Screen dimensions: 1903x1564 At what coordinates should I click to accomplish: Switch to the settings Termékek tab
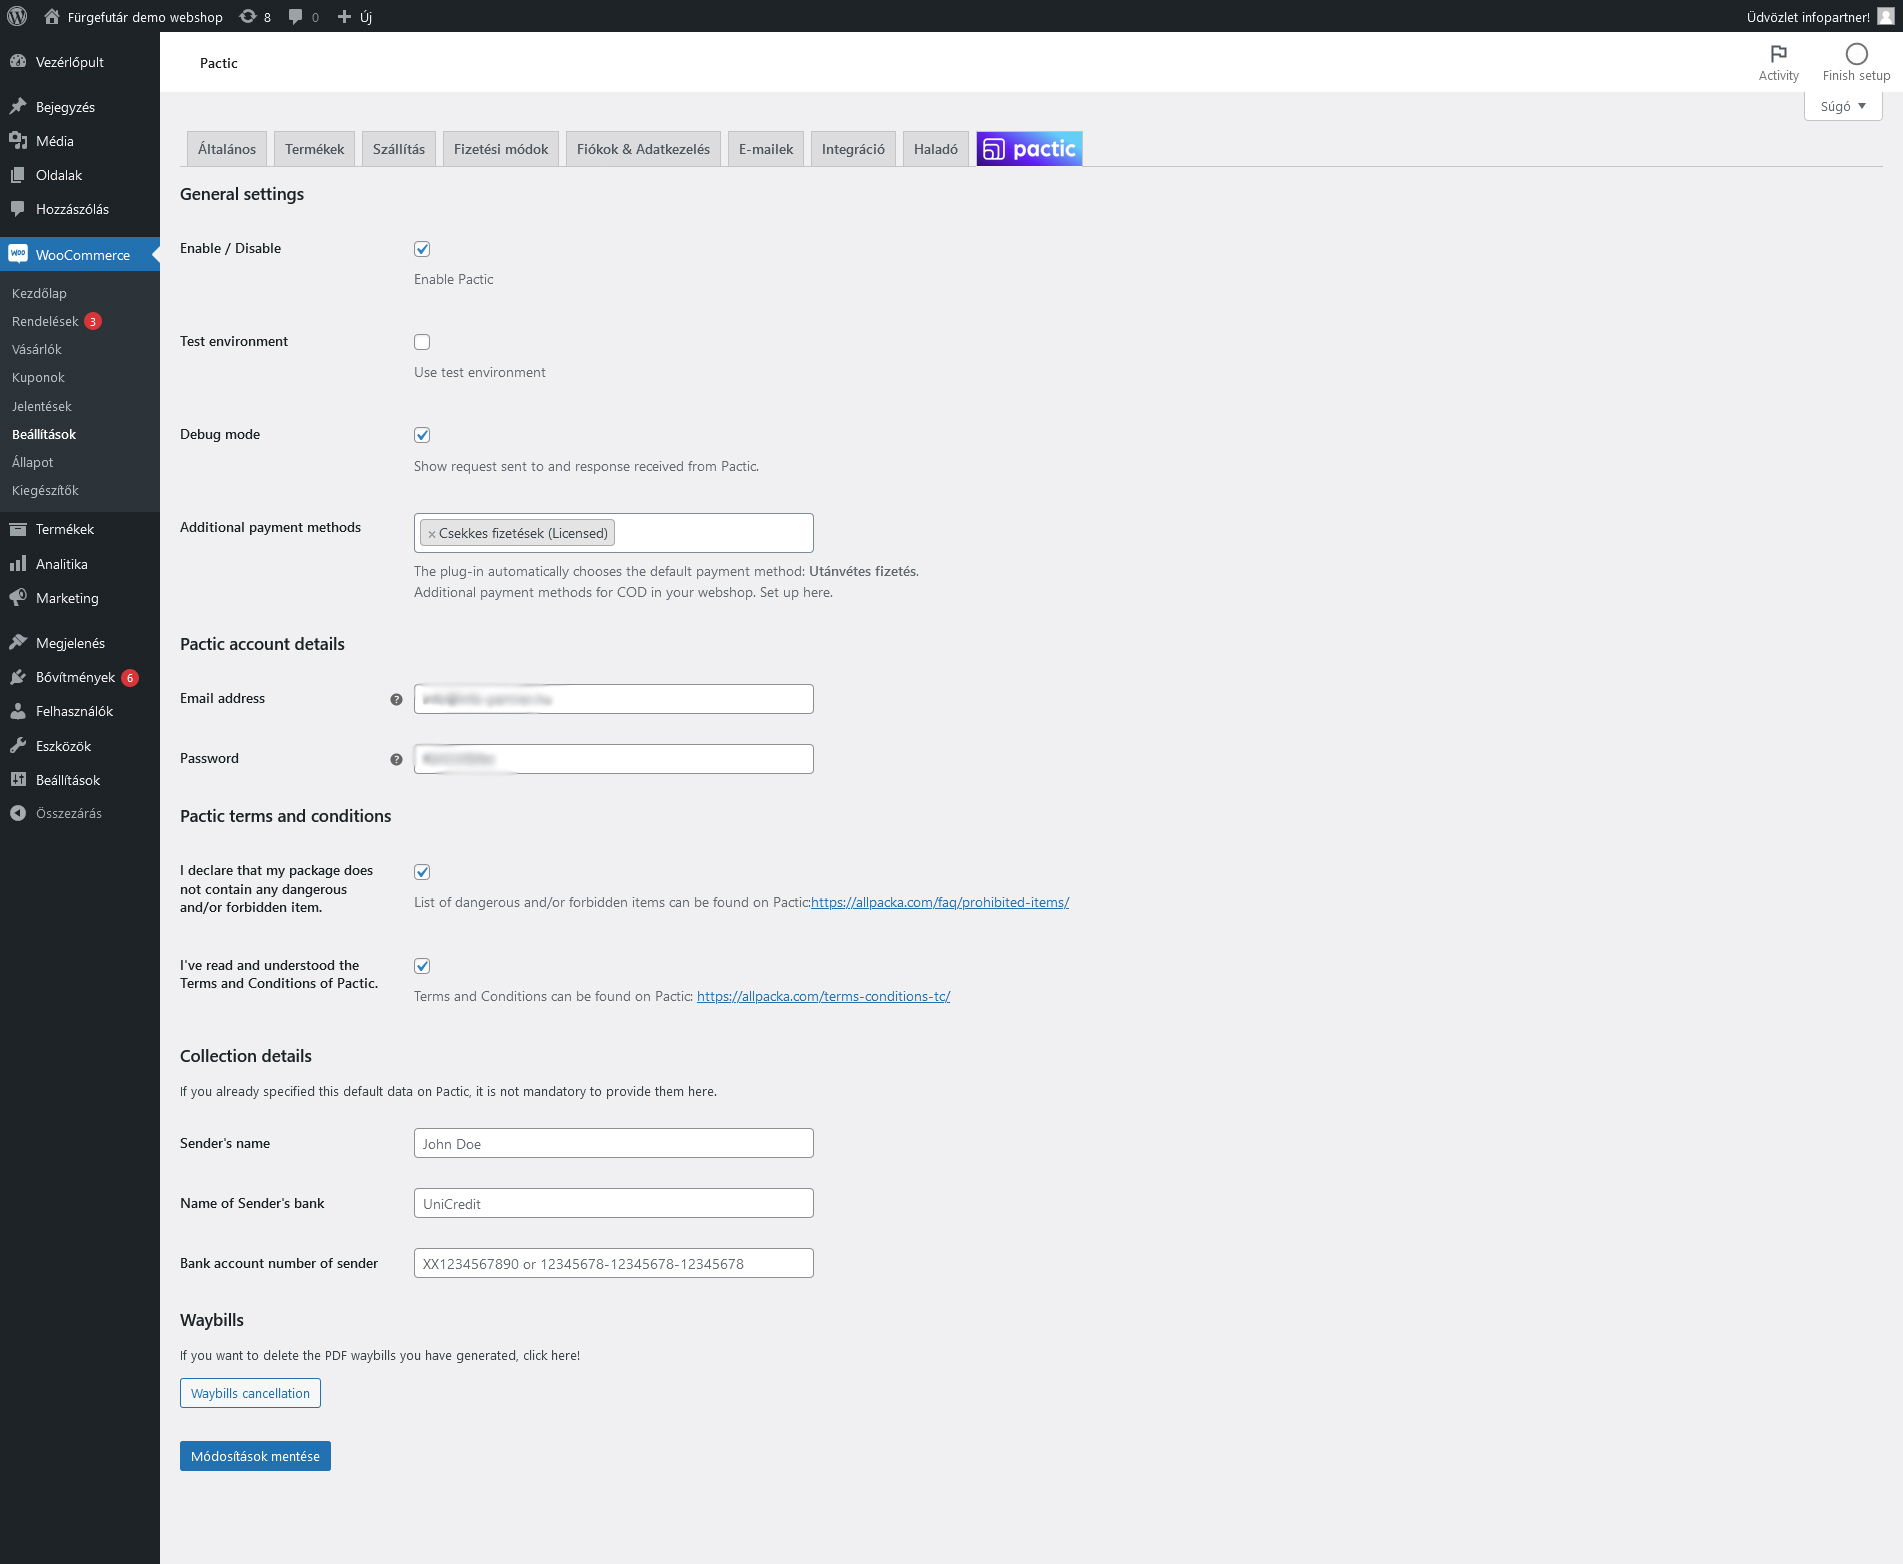(x=314, y=149)
